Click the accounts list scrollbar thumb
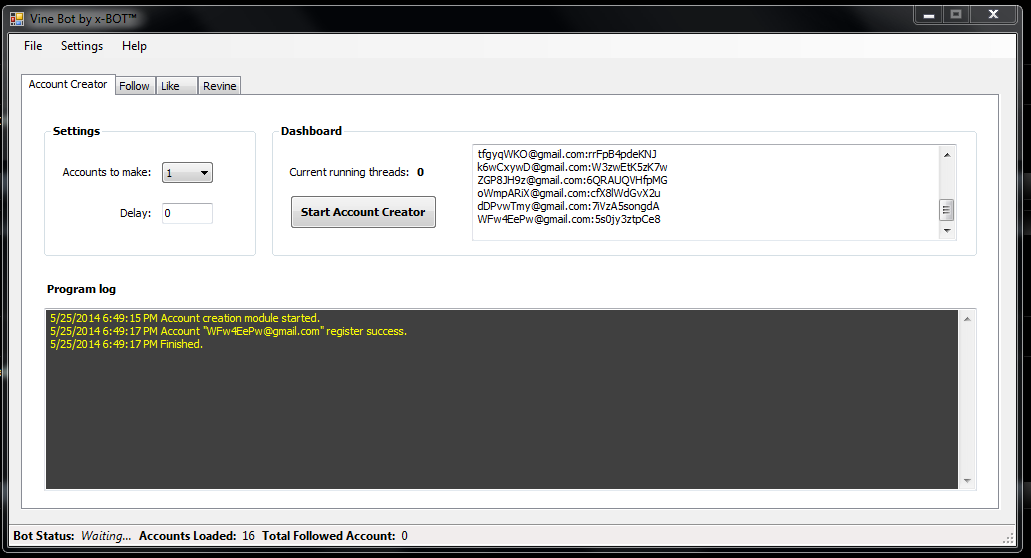1031x558 pixels. [x=947, y=210]
